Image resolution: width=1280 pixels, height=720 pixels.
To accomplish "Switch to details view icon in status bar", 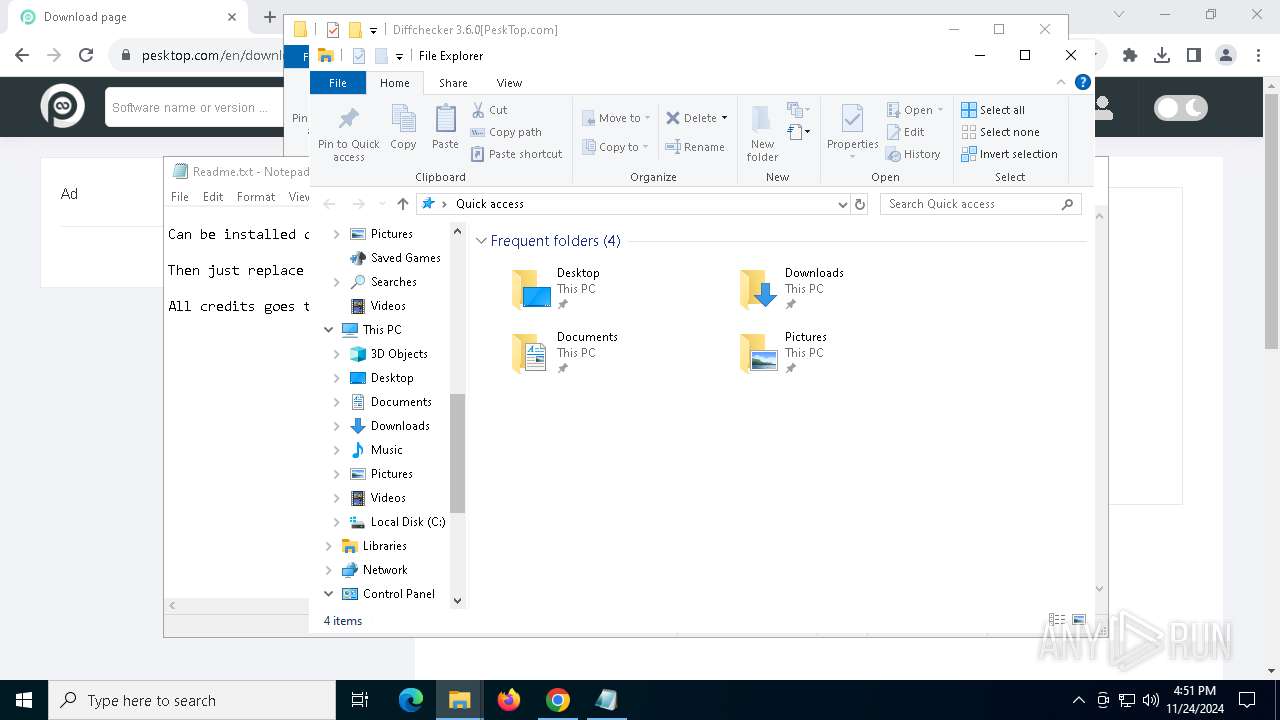I will pyautogui.click(x=1056, y=620).
